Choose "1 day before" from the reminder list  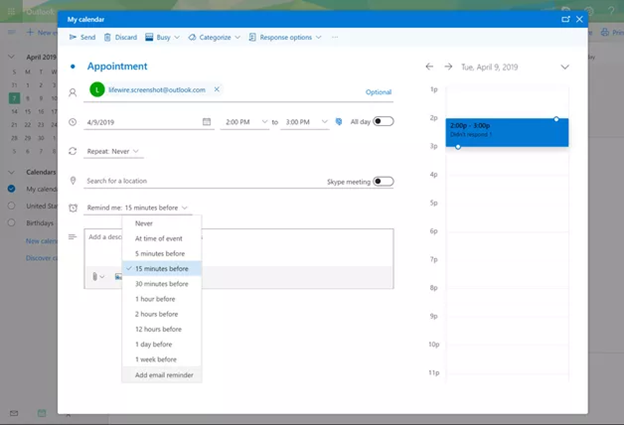point(156,344)
